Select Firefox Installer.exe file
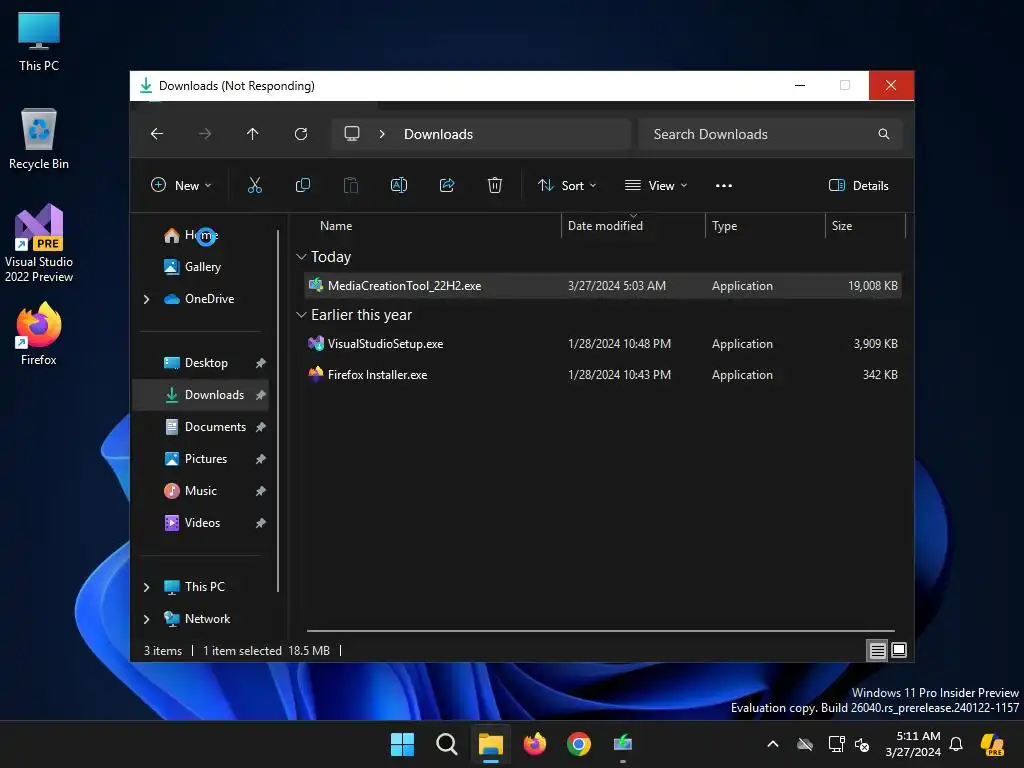1024x768 pixels. tap(603, 375)
